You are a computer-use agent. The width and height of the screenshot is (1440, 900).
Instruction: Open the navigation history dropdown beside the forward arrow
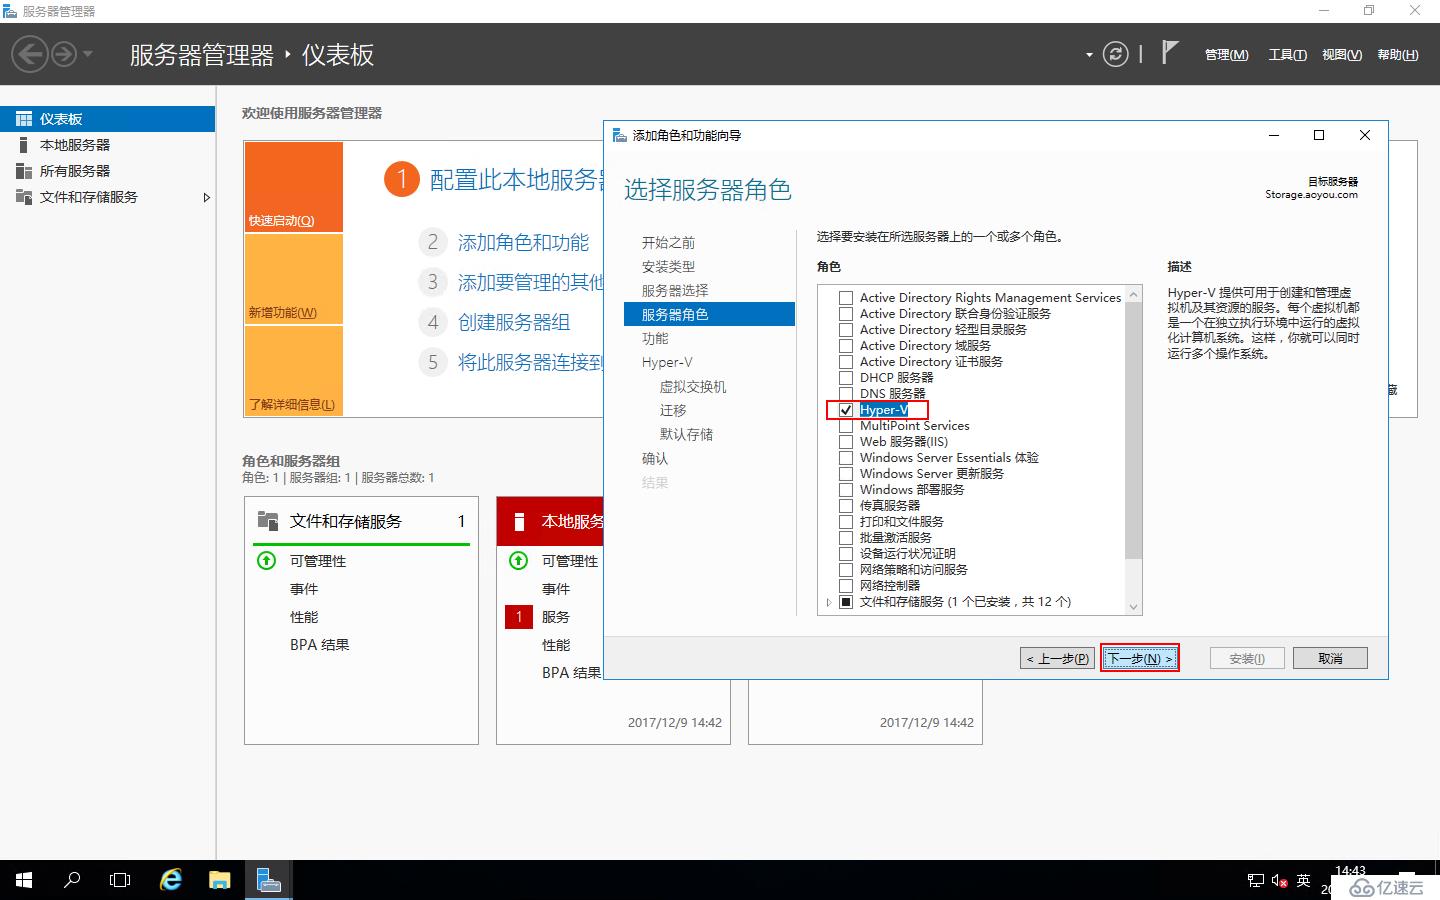88,54
